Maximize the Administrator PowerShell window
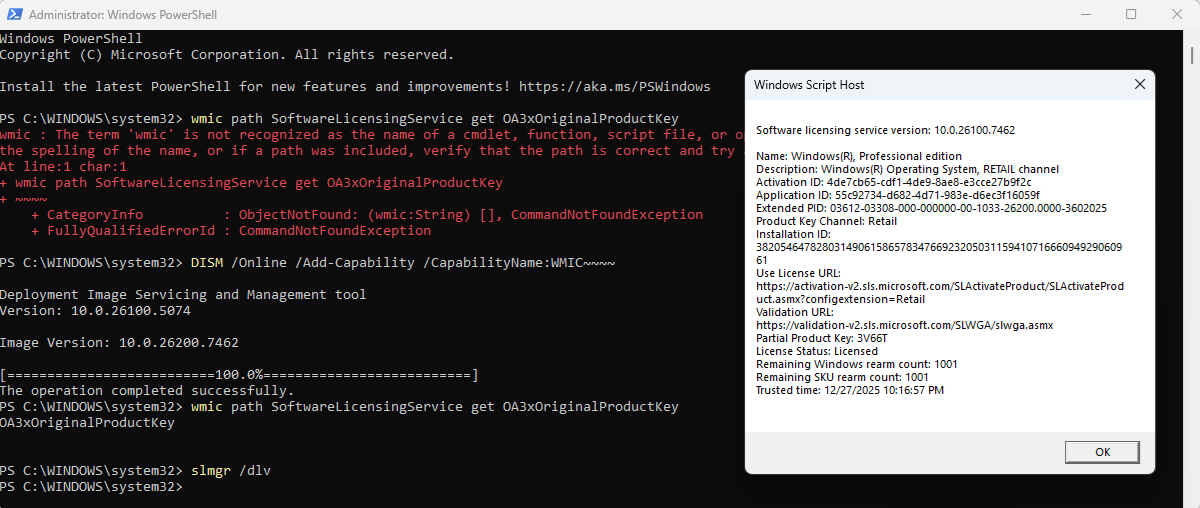This screenshot has height=508, width=1200. click(1131, 15)
